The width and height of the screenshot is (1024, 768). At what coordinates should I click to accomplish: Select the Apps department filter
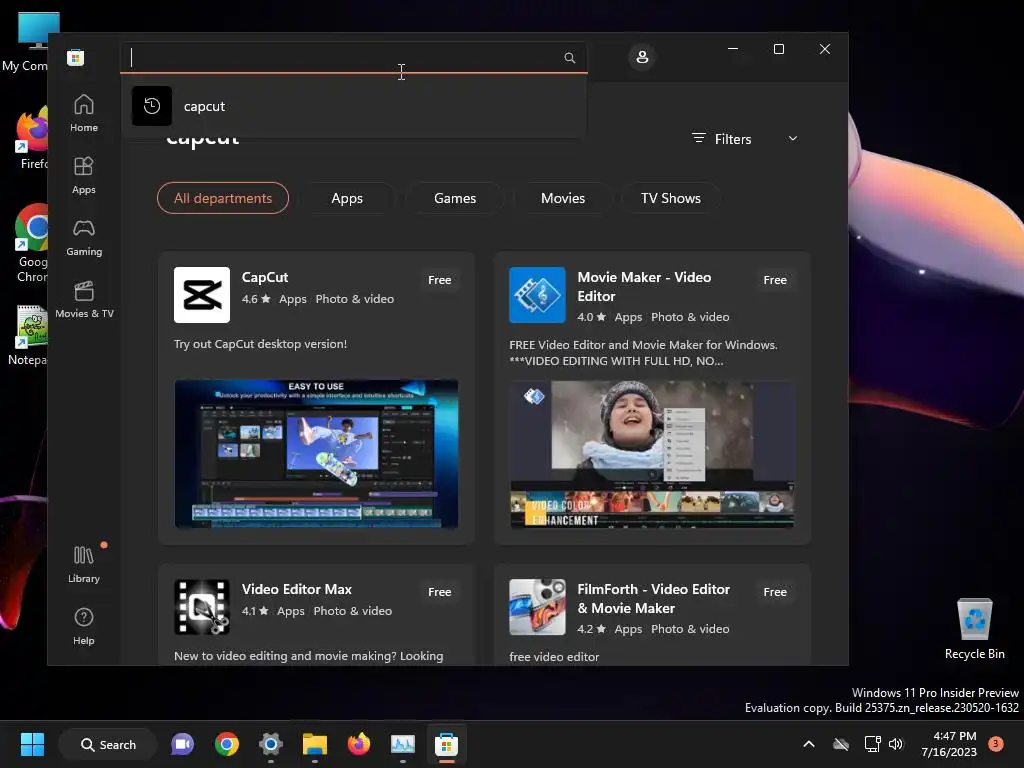click(347, 198)
